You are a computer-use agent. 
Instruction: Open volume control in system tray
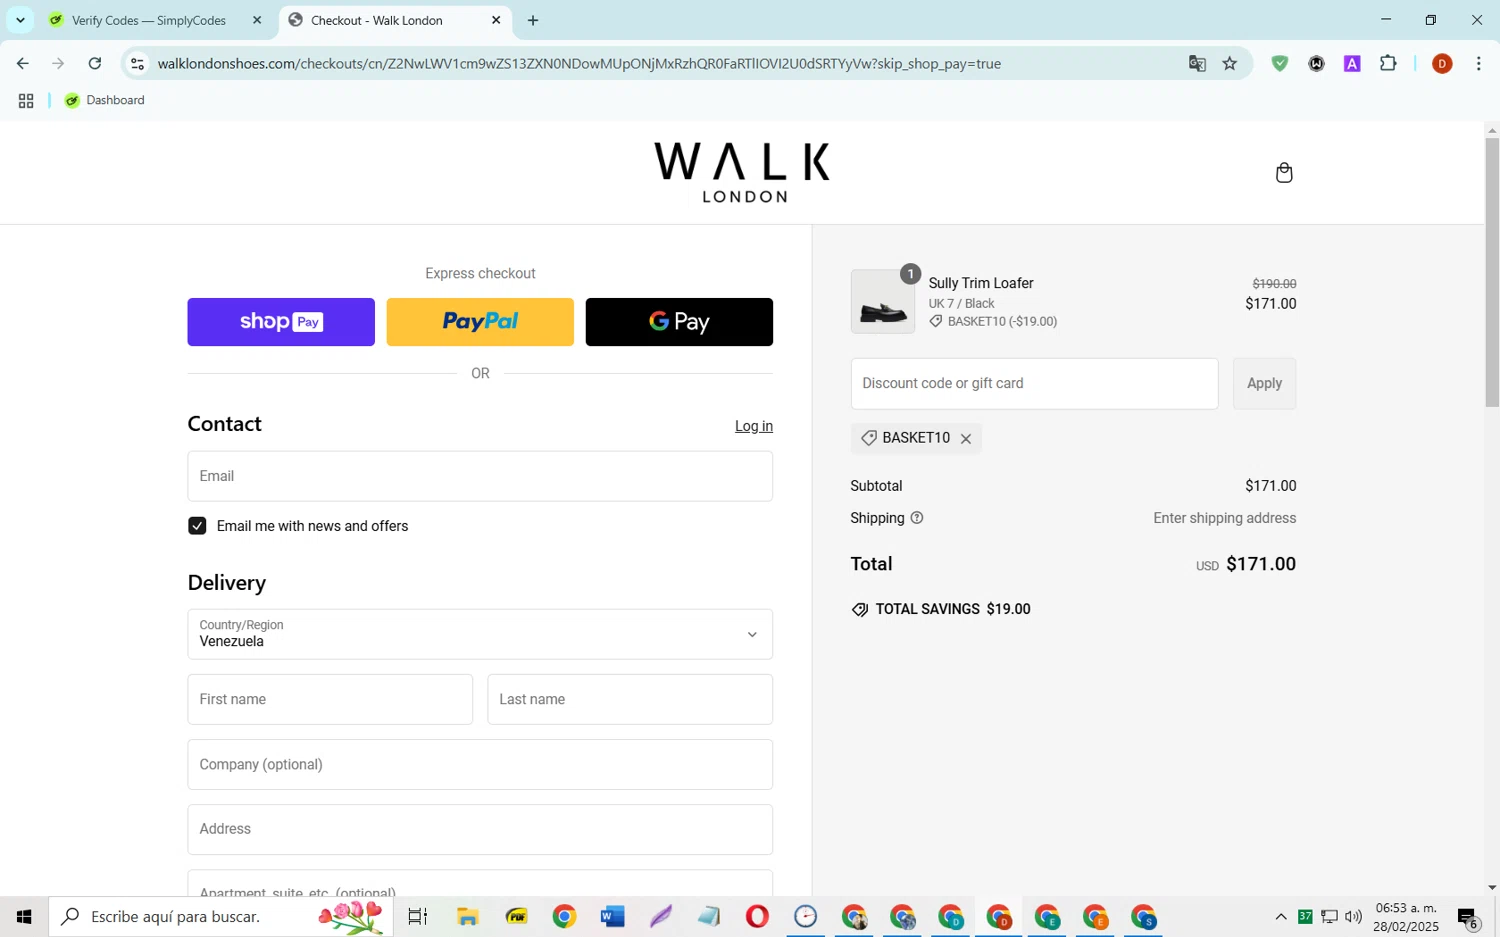(1353, 916)
